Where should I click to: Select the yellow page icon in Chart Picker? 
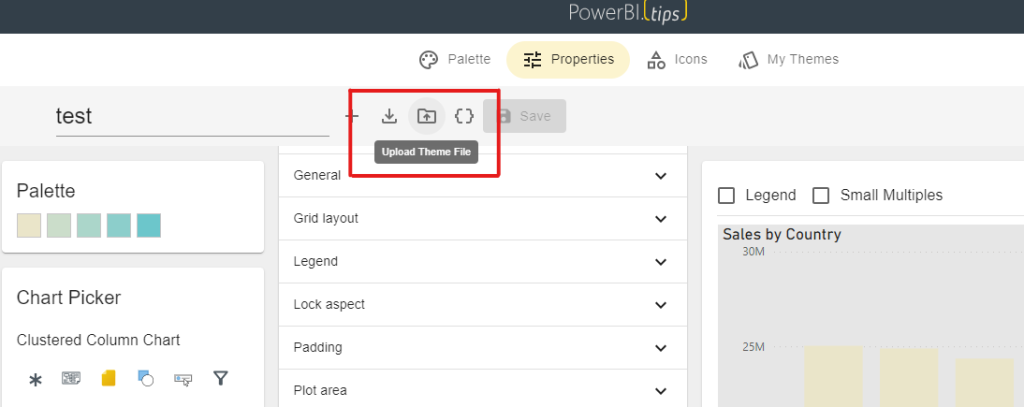109,378
